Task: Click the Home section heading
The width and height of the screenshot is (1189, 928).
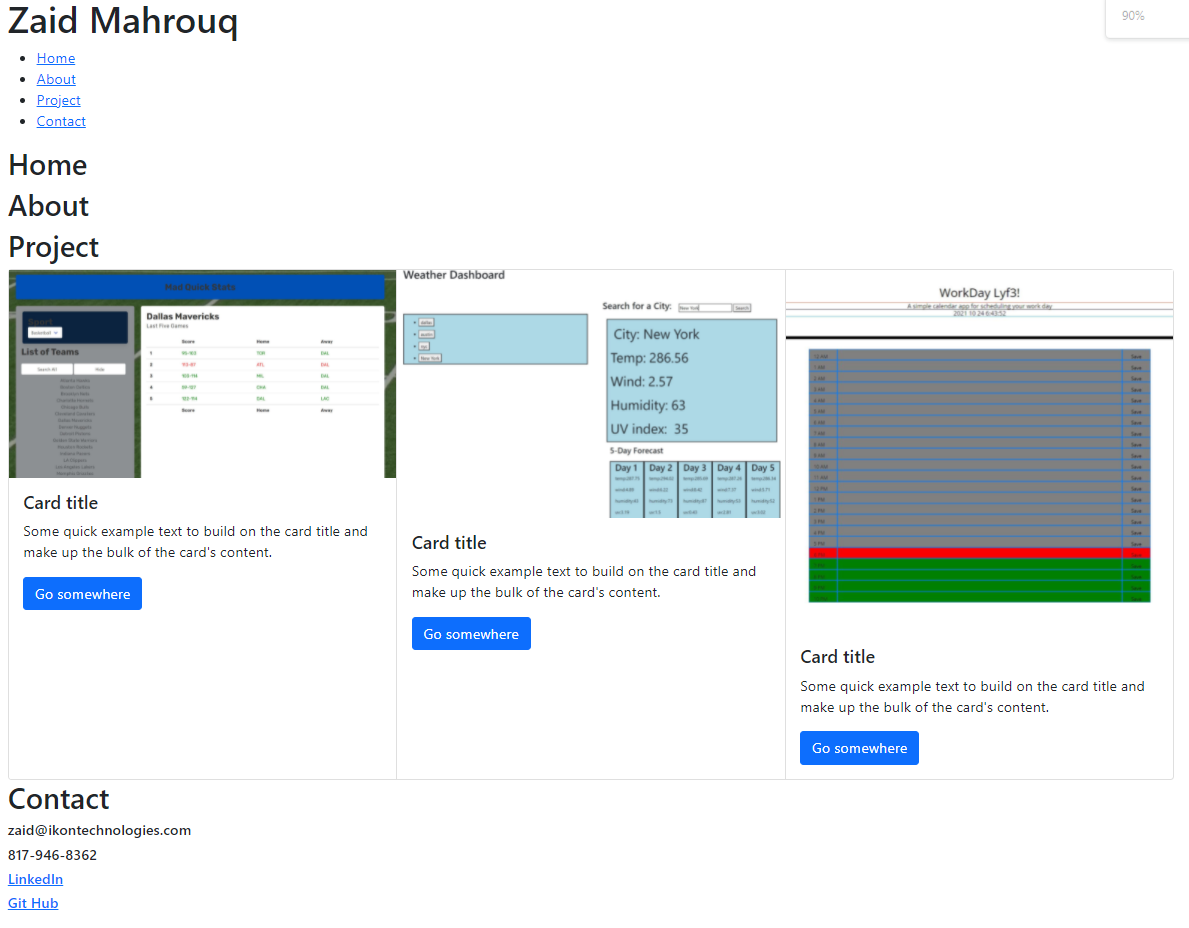Action: point(48,165)
